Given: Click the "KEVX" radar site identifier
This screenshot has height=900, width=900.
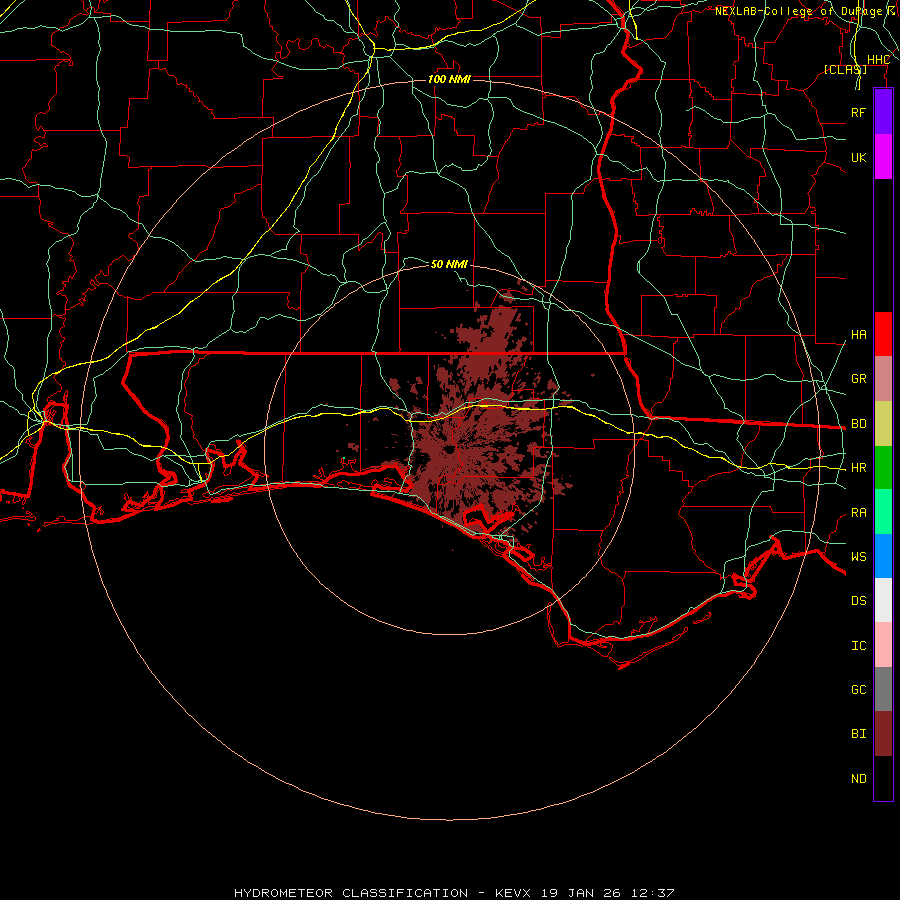Looking at the screenshot, I should click(513, 893).
